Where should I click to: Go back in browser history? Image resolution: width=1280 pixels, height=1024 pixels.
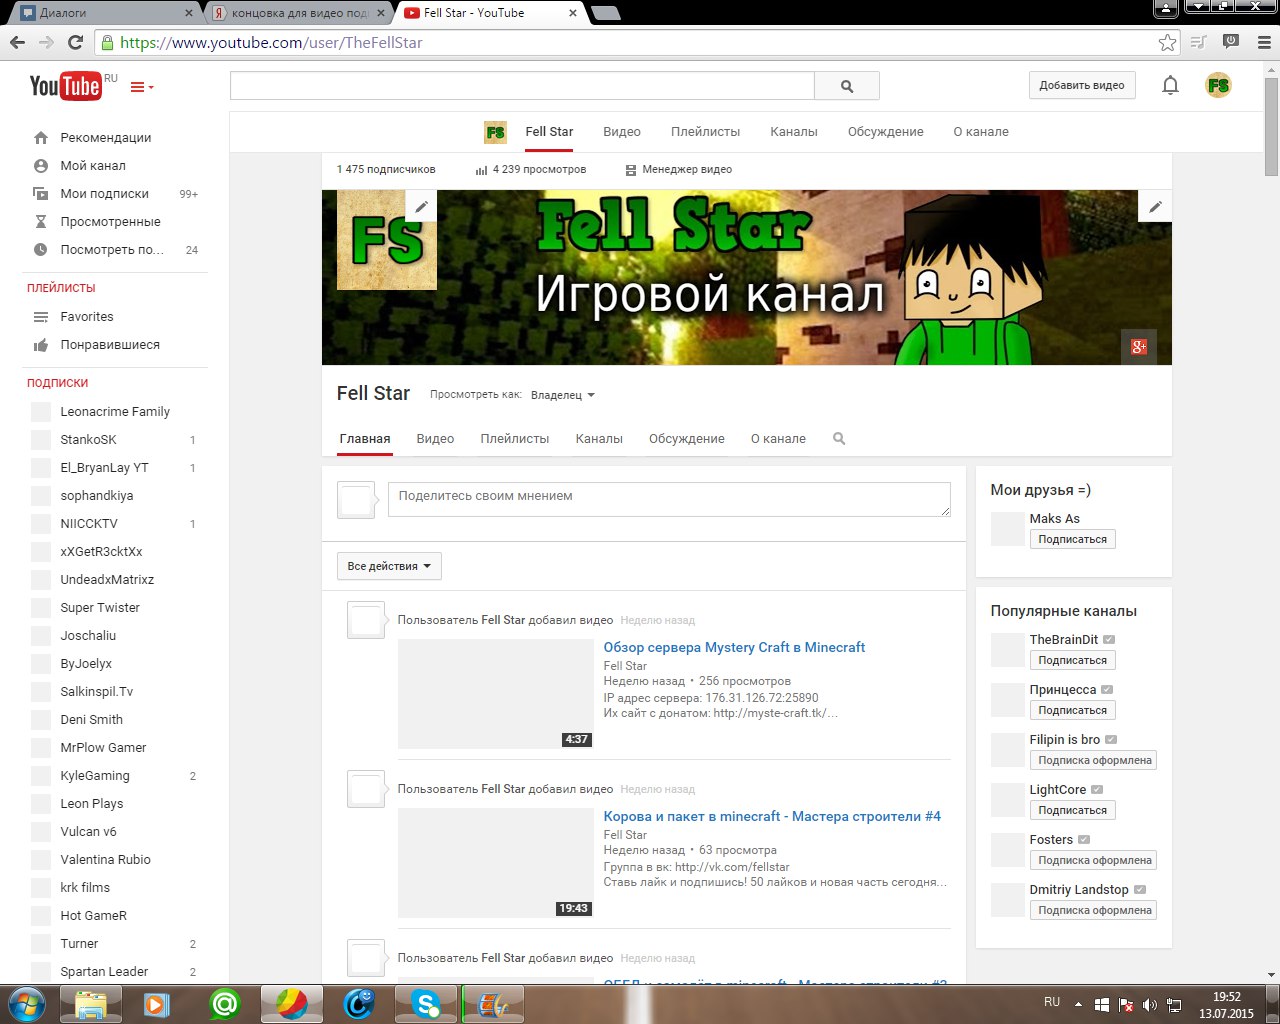pos(17,42)
